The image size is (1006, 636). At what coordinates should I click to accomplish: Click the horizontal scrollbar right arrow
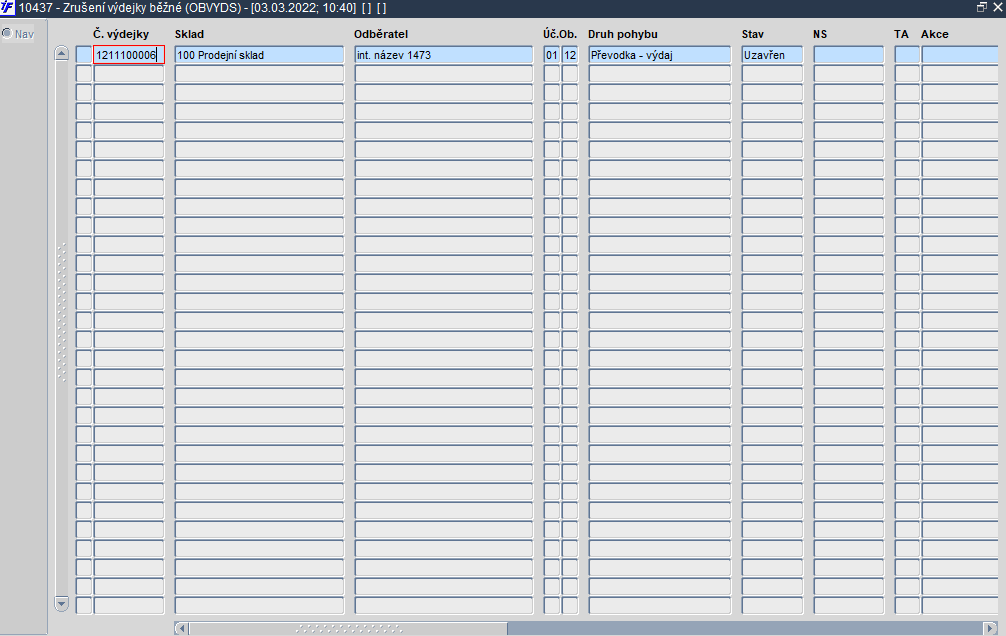click(x=991, y=628)
